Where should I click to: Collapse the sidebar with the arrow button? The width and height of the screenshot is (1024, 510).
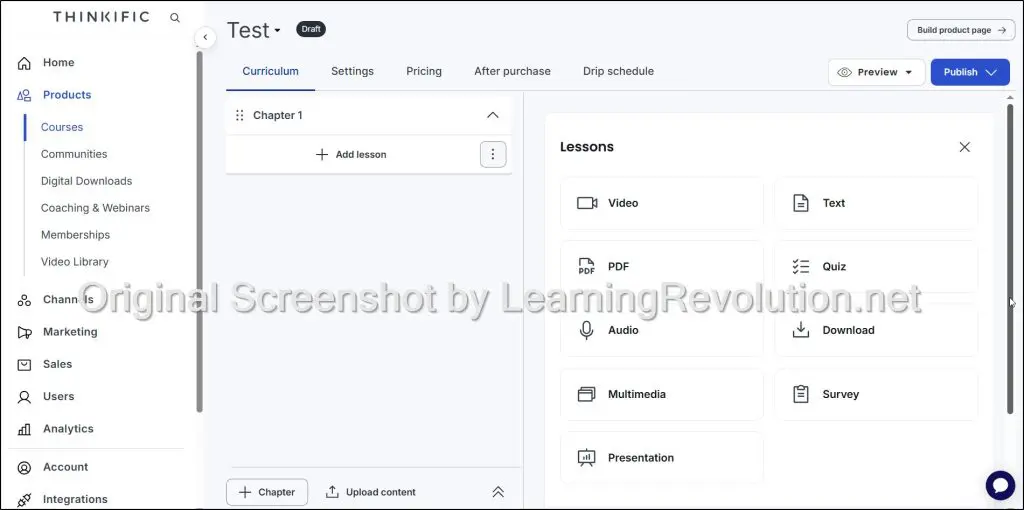coord(205,37)
